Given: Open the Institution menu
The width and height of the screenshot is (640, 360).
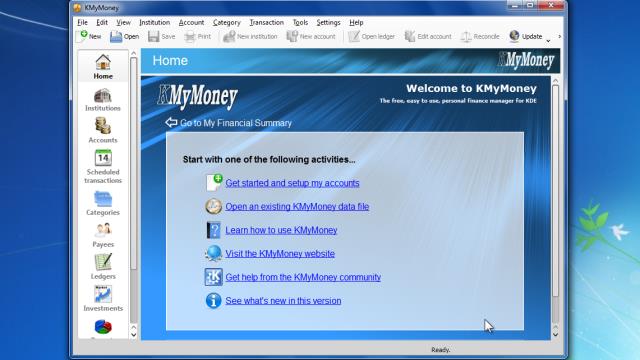Looking at the screenshot, I should coord(154,22).
